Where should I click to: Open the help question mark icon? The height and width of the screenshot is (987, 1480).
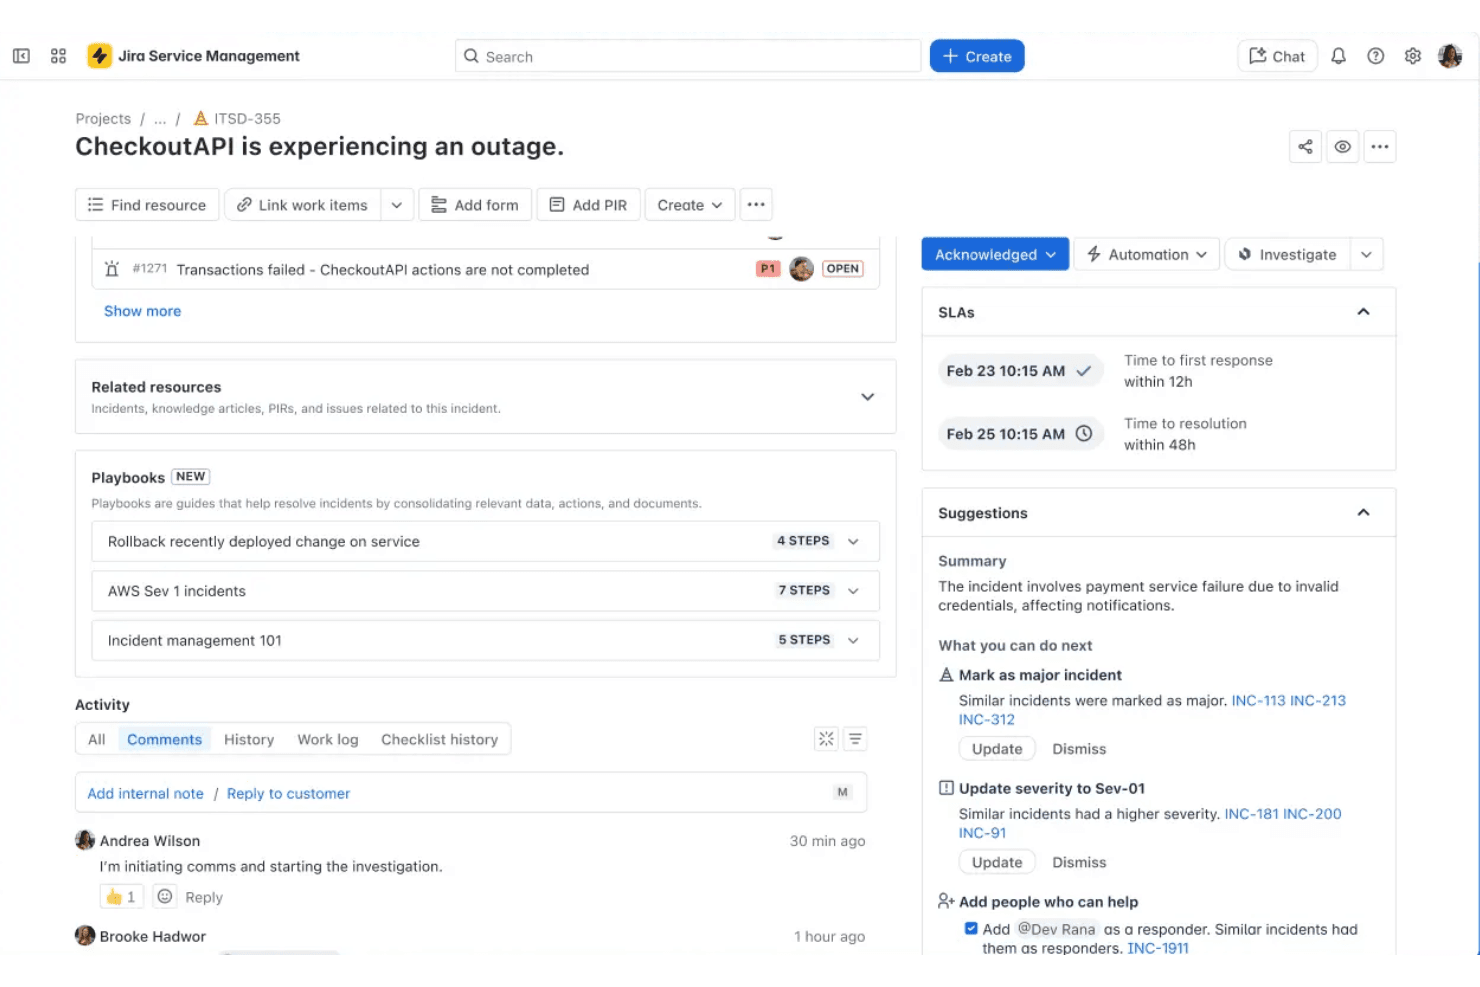[1376, 56]
